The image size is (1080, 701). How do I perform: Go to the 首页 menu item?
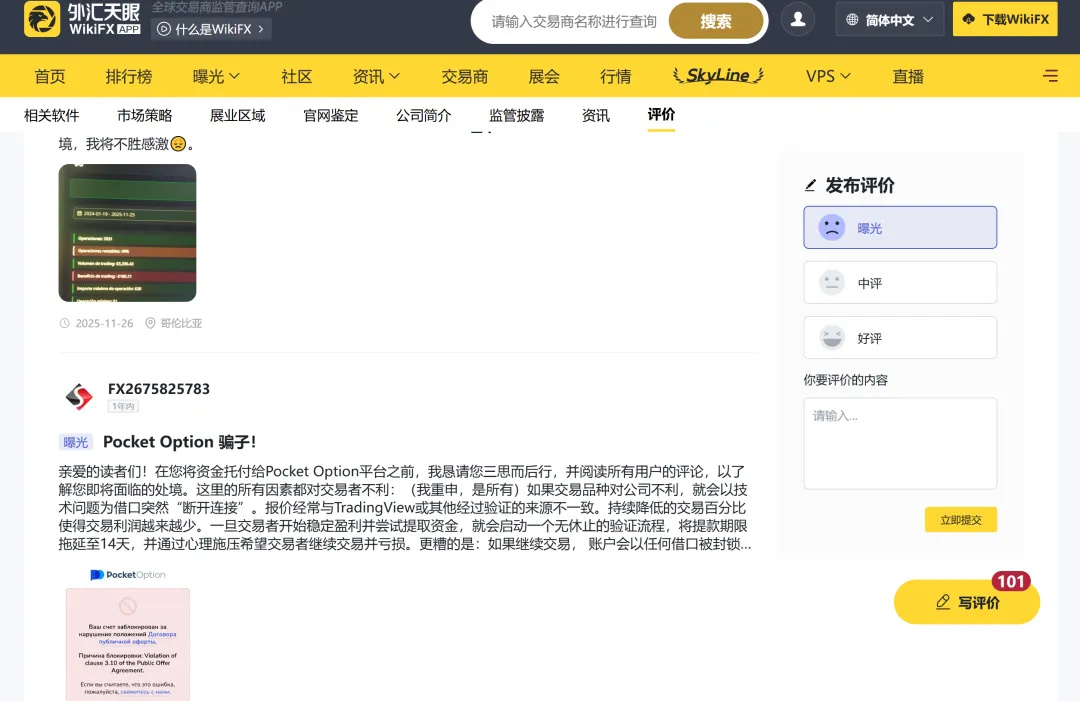click(x=50, y=76)
